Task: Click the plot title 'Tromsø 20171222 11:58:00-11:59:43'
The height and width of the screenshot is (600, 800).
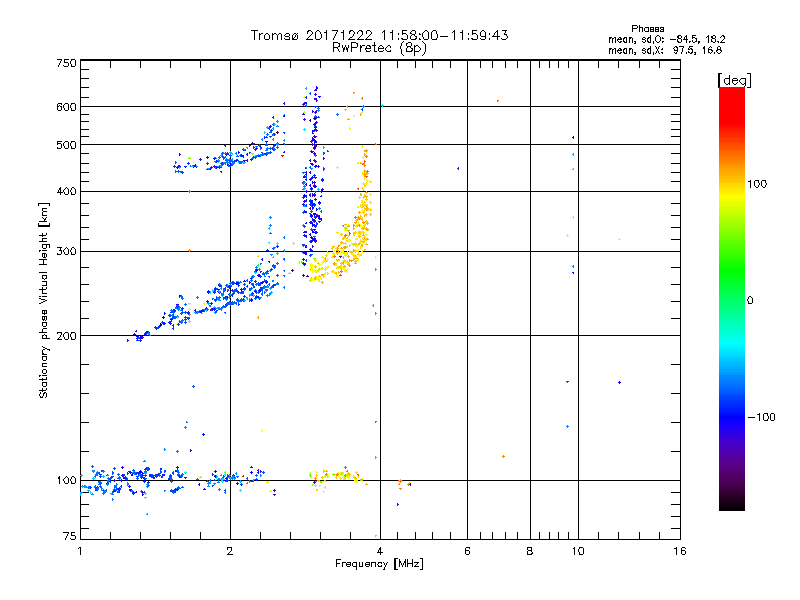Action: coord(379,35)
